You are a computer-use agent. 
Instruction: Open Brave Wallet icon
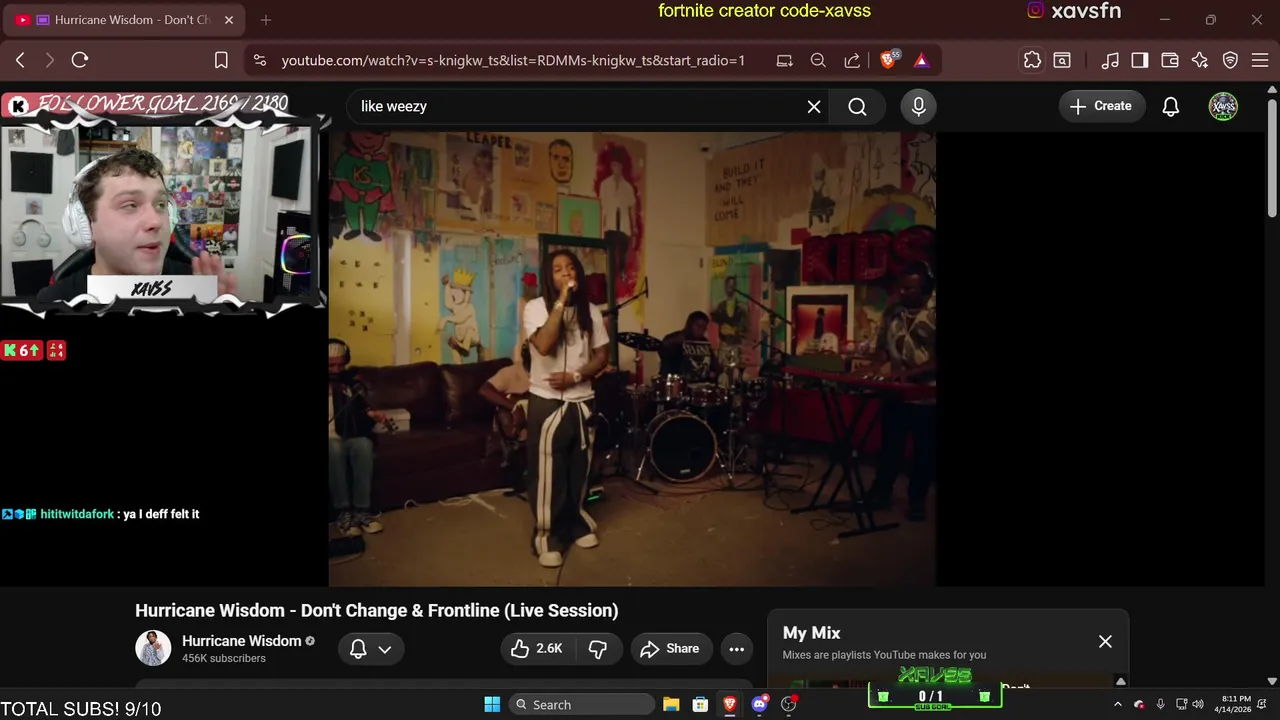coord(1169,60)
